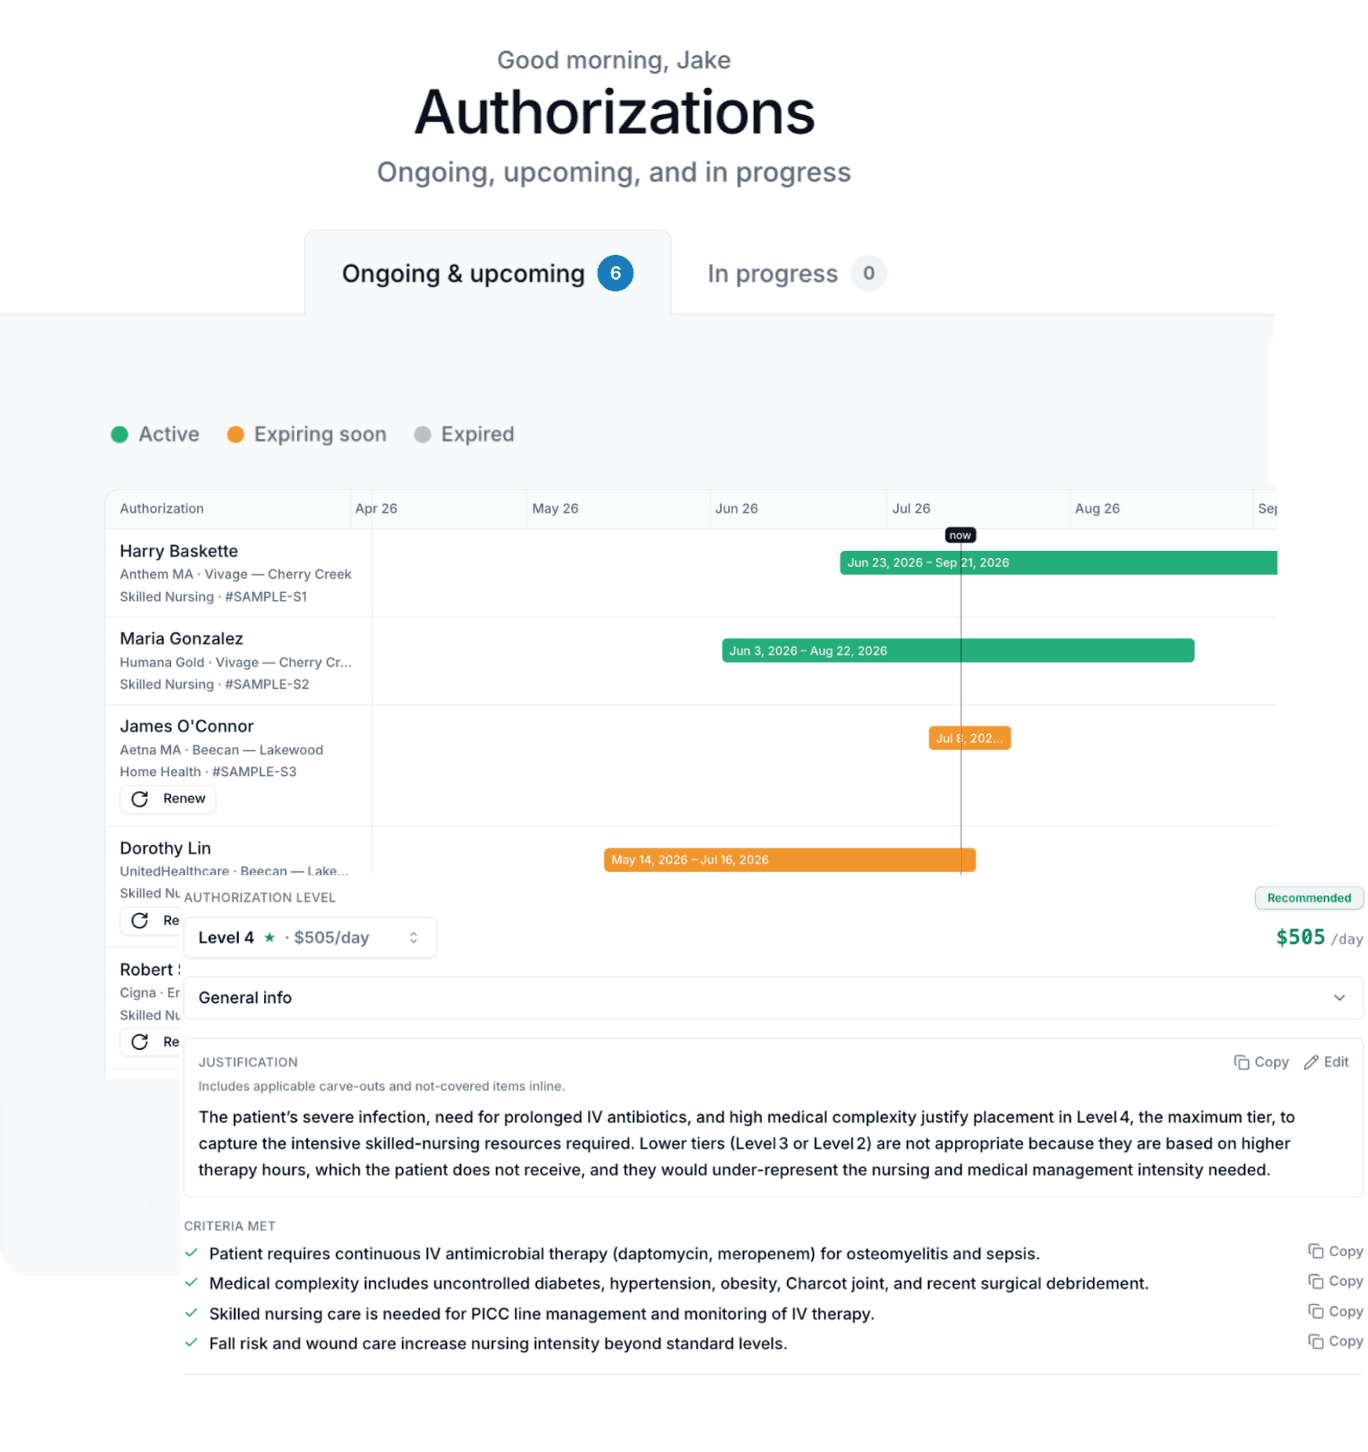Click Dorothy Lin's name

point(165,848)
